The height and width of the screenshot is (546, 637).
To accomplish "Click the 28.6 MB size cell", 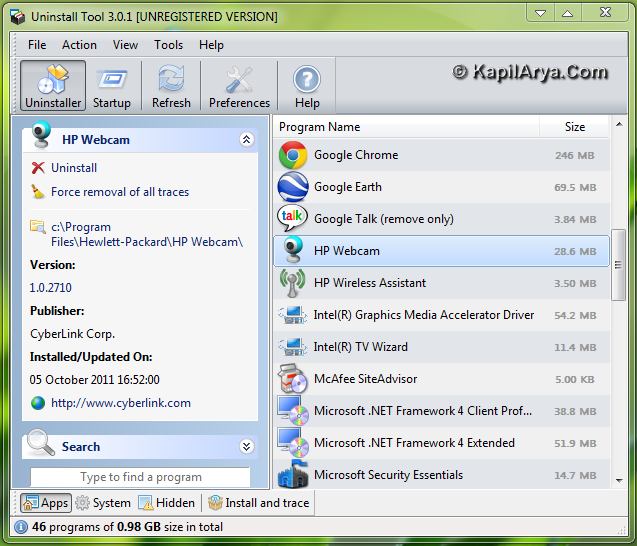I will tap(575, 251).
